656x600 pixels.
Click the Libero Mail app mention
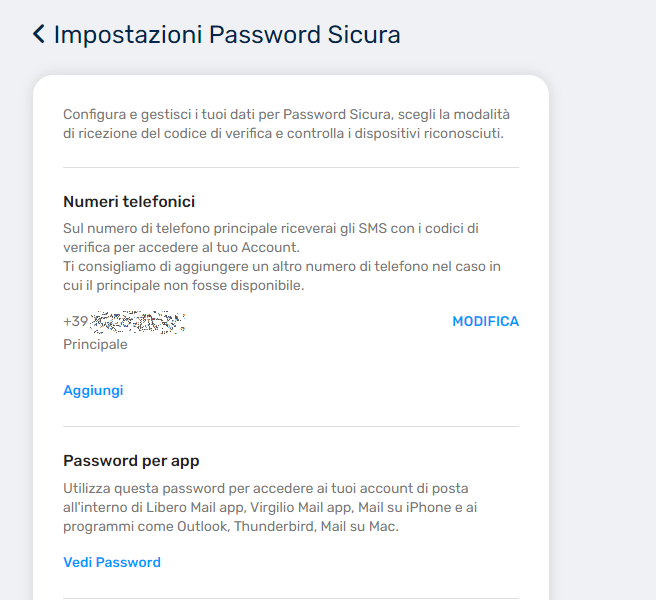tap(195, 507)
